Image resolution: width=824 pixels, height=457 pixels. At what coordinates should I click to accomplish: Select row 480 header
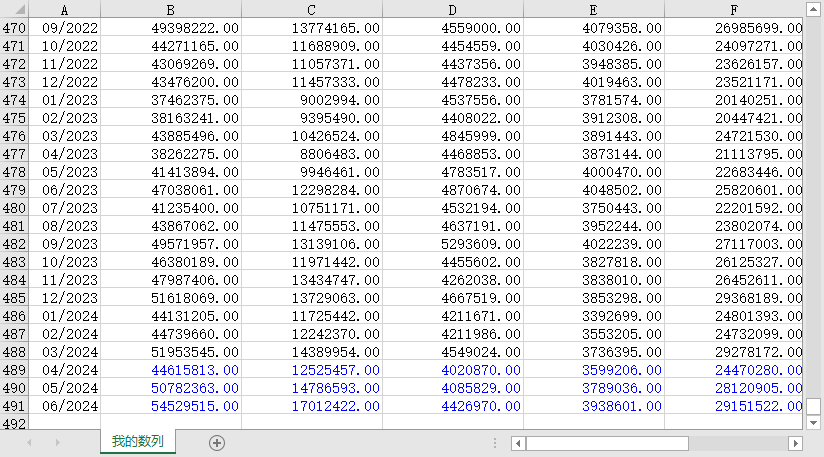pos(14,208)
